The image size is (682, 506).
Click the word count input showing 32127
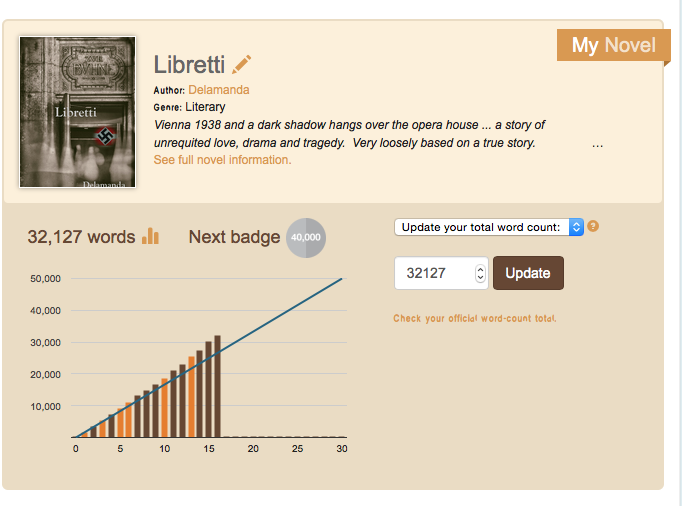click(441, 273)
